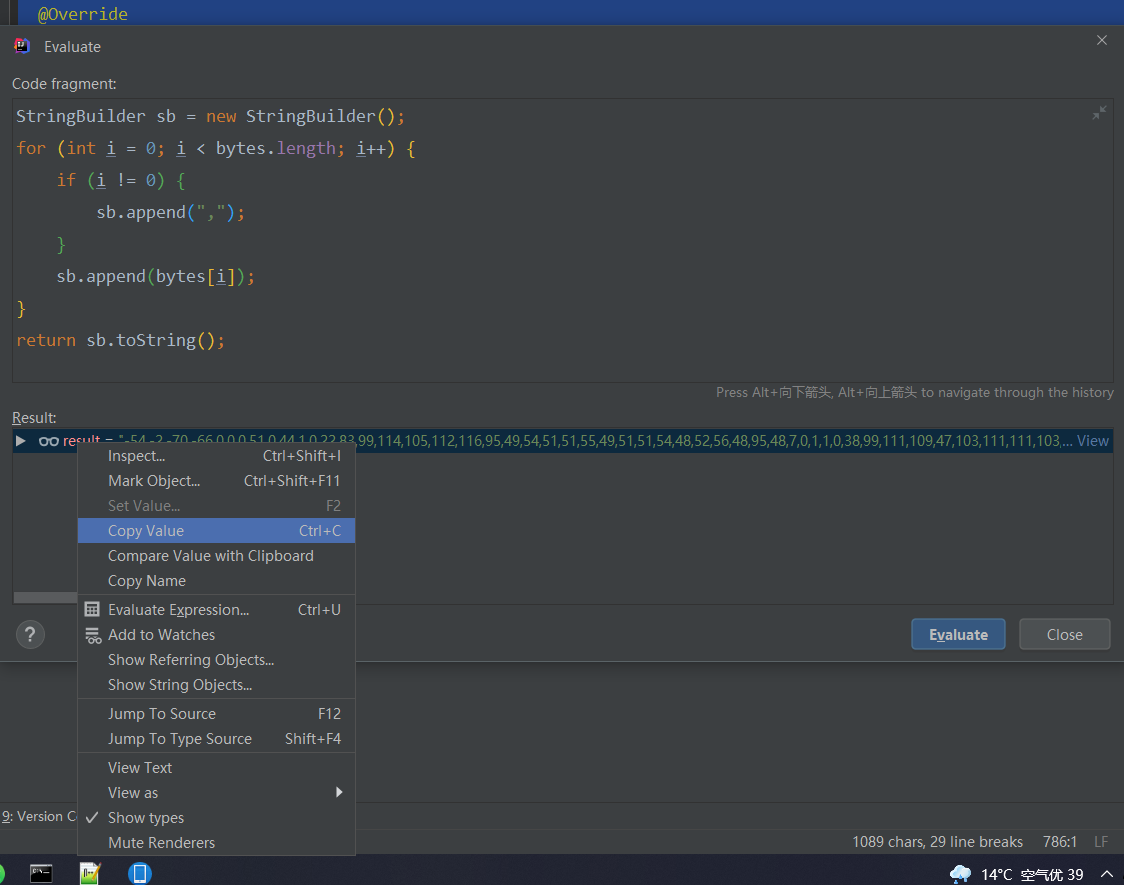Select Copy Value in the context menu

pyautogui.click(x=216, y=531)
